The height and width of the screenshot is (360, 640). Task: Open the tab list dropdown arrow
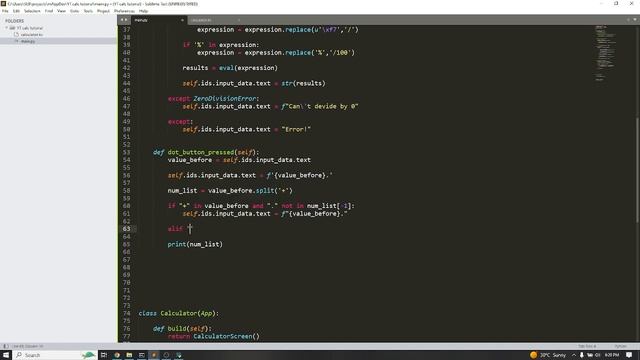(635, 20)
